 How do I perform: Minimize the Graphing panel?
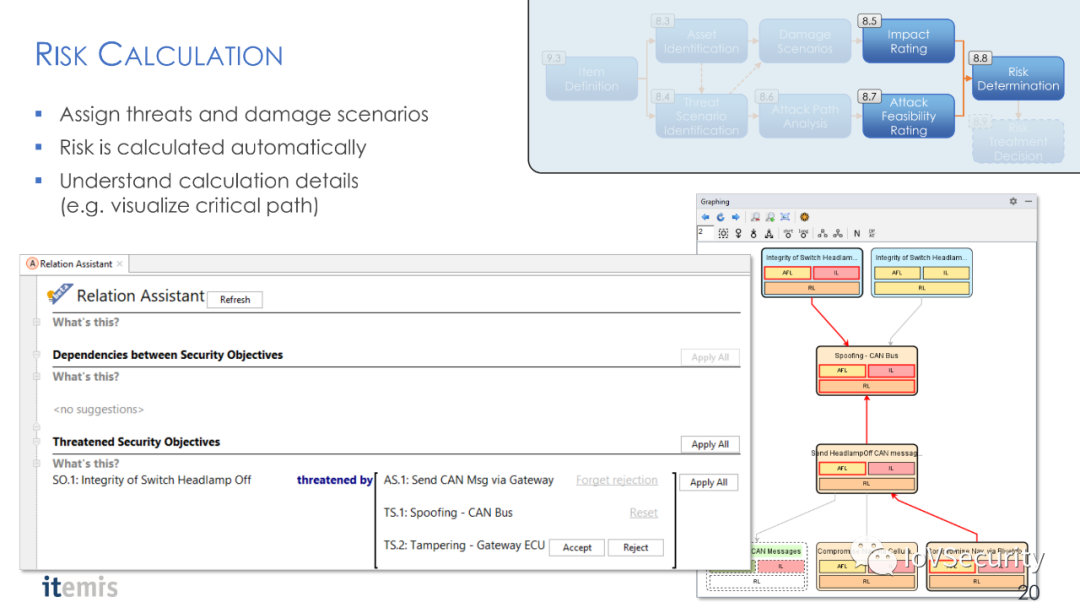1028,202
